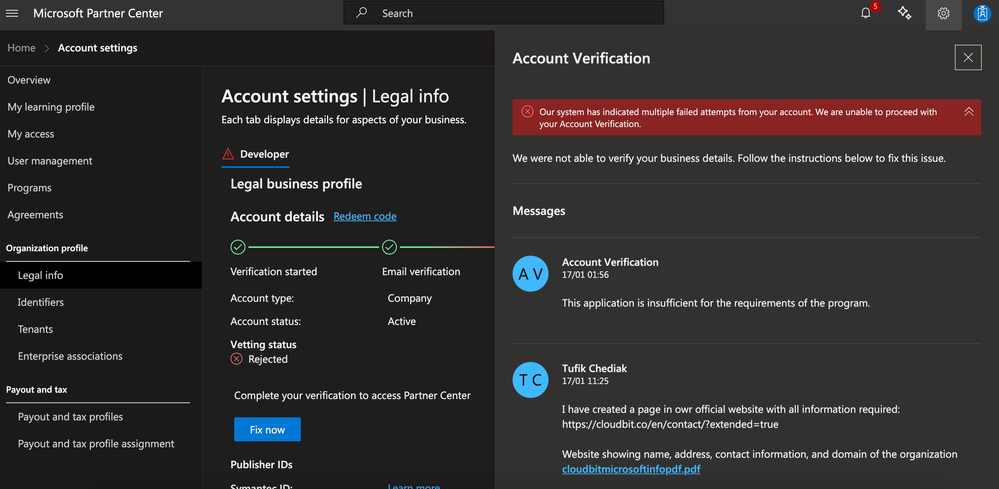Open the settings gear
This screenshot has width=999, height=489.
coord(944,13)
